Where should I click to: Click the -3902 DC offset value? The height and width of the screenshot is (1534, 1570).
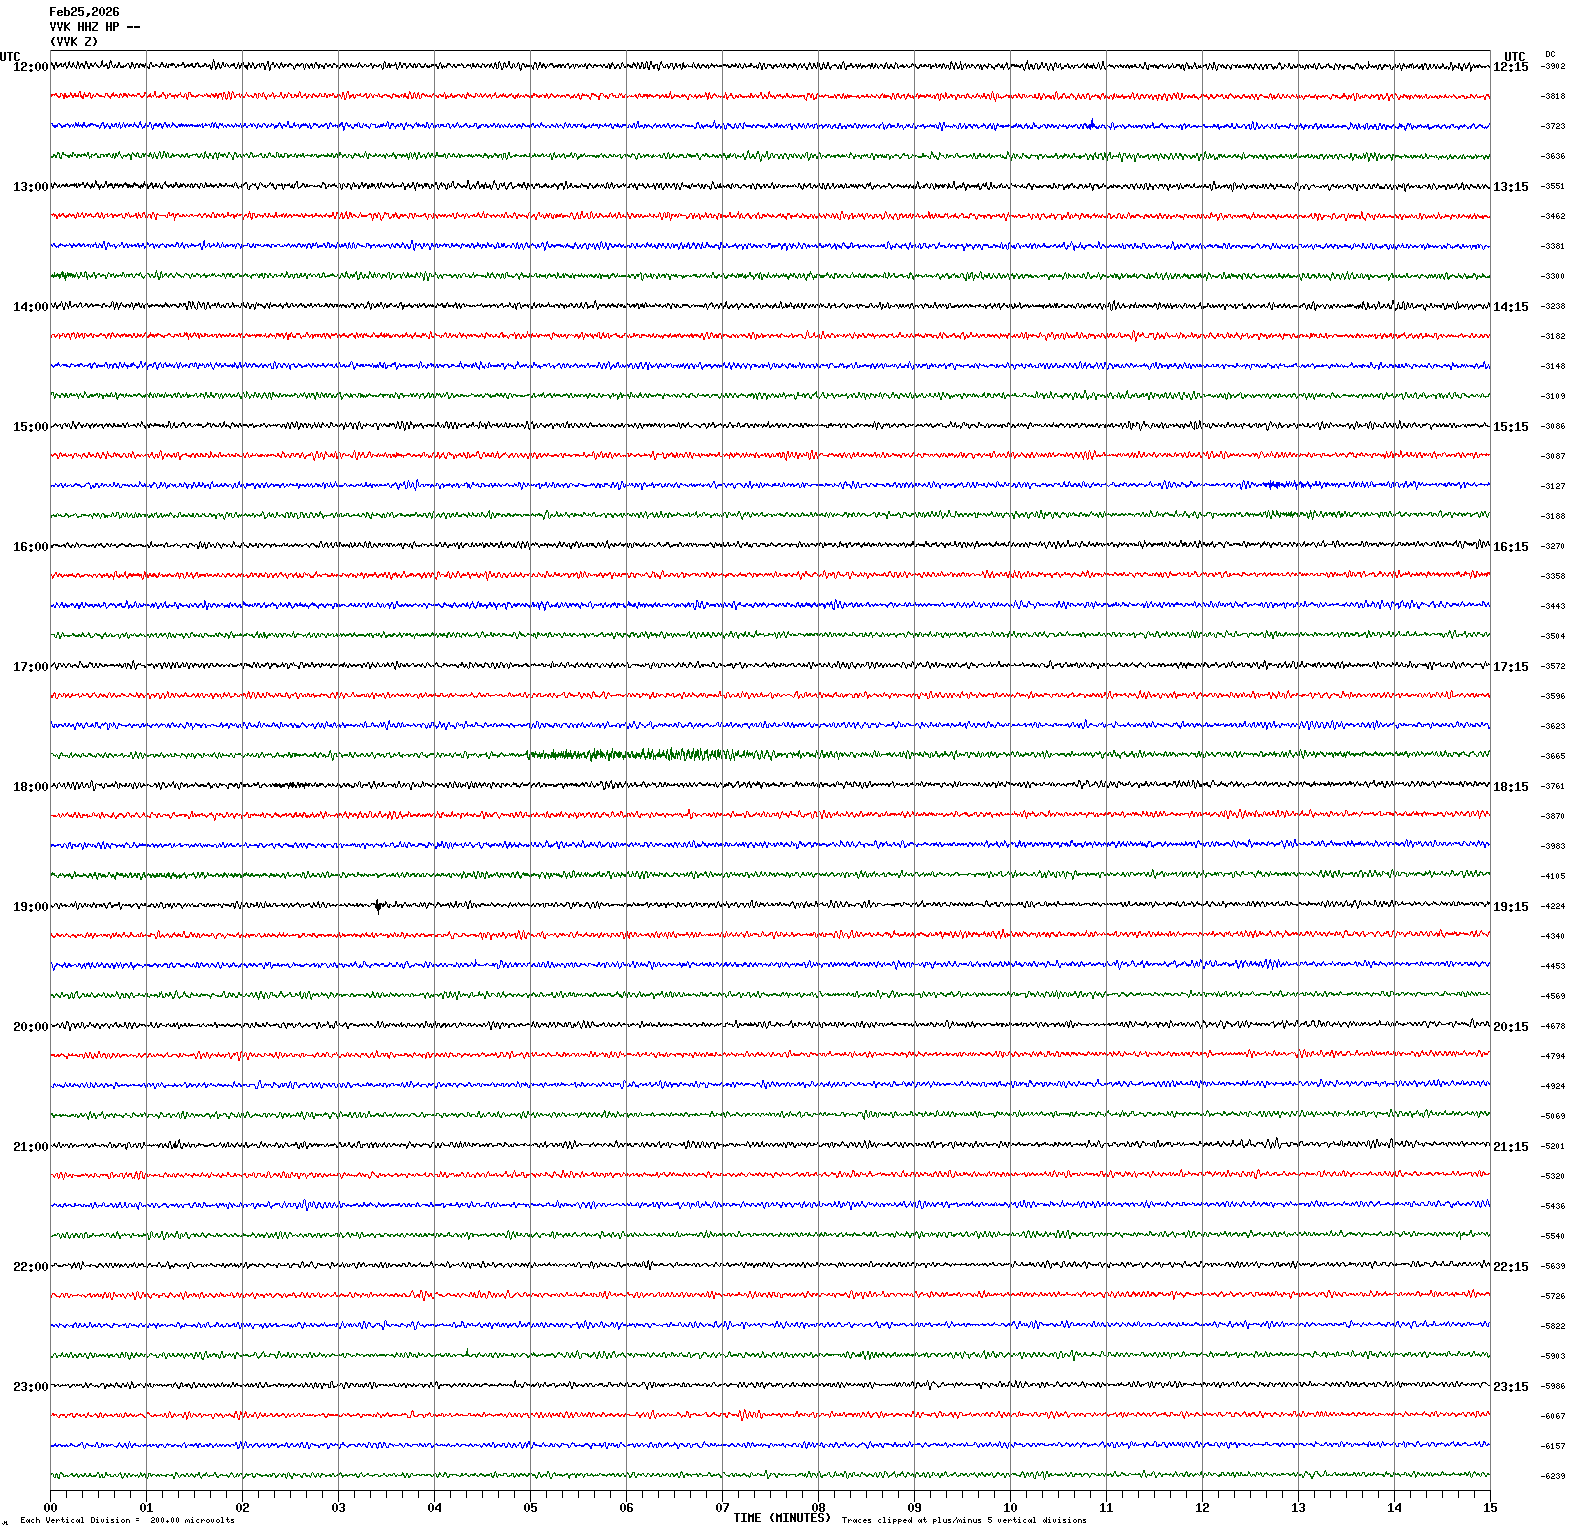pyautogui.click(x=1553, y=66)
